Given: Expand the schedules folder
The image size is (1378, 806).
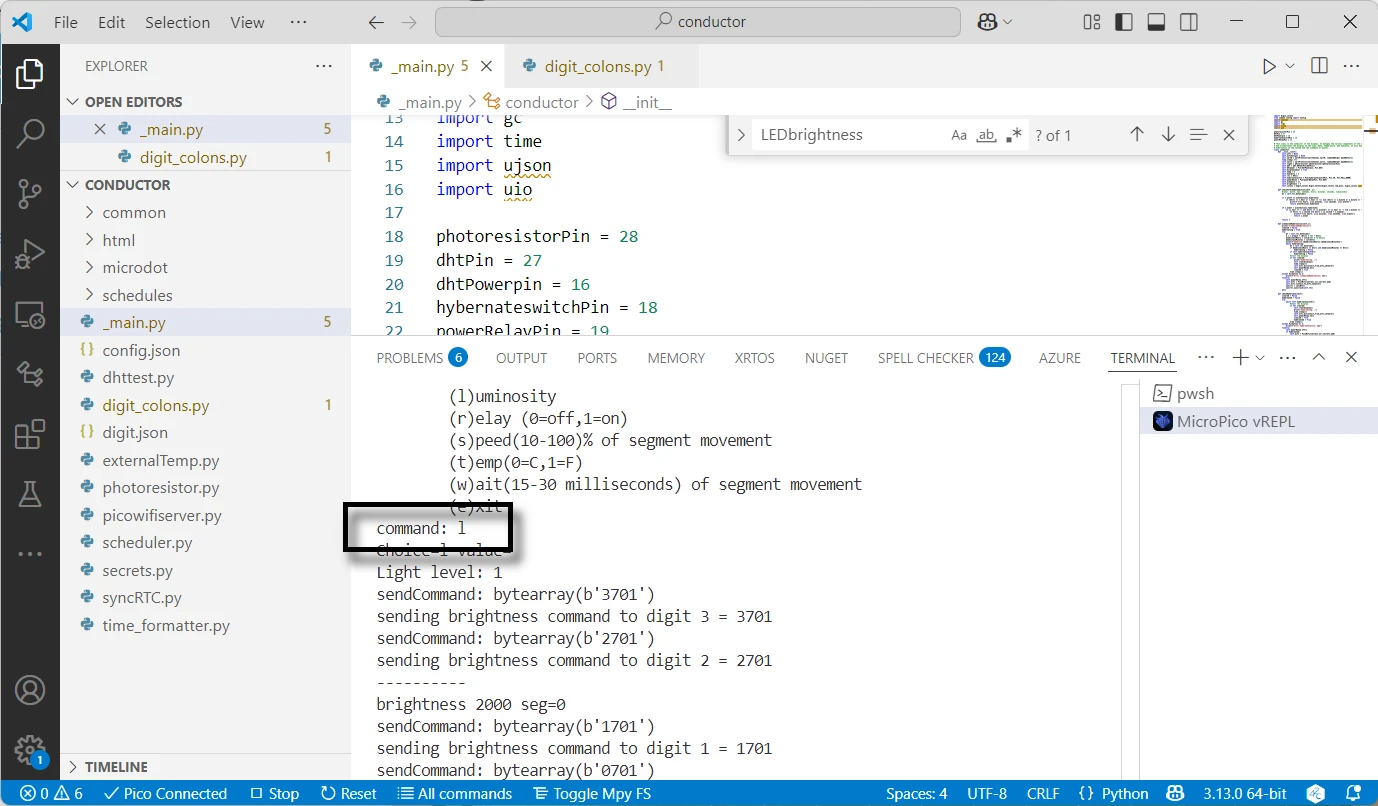Looking at the screenshot, I should pos(205,295).
